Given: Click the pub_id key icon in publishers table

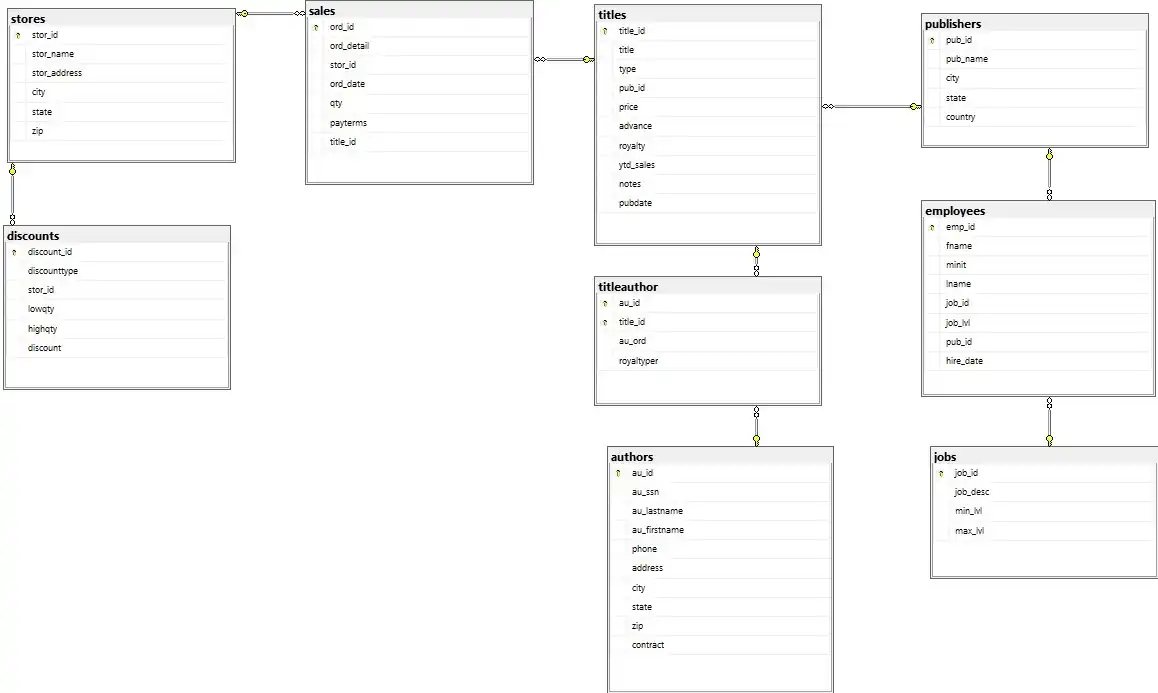Looking at the screenshot, I should 932,41.
